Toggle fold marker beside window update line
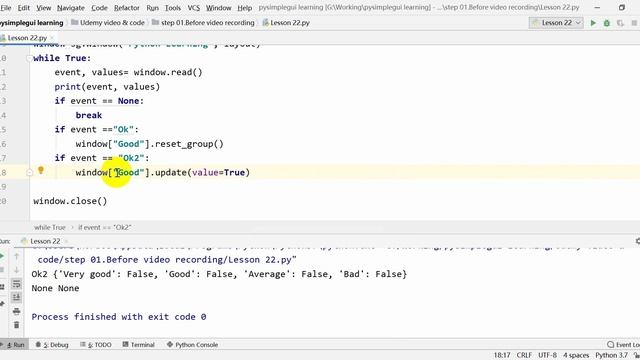 point(29,173)
